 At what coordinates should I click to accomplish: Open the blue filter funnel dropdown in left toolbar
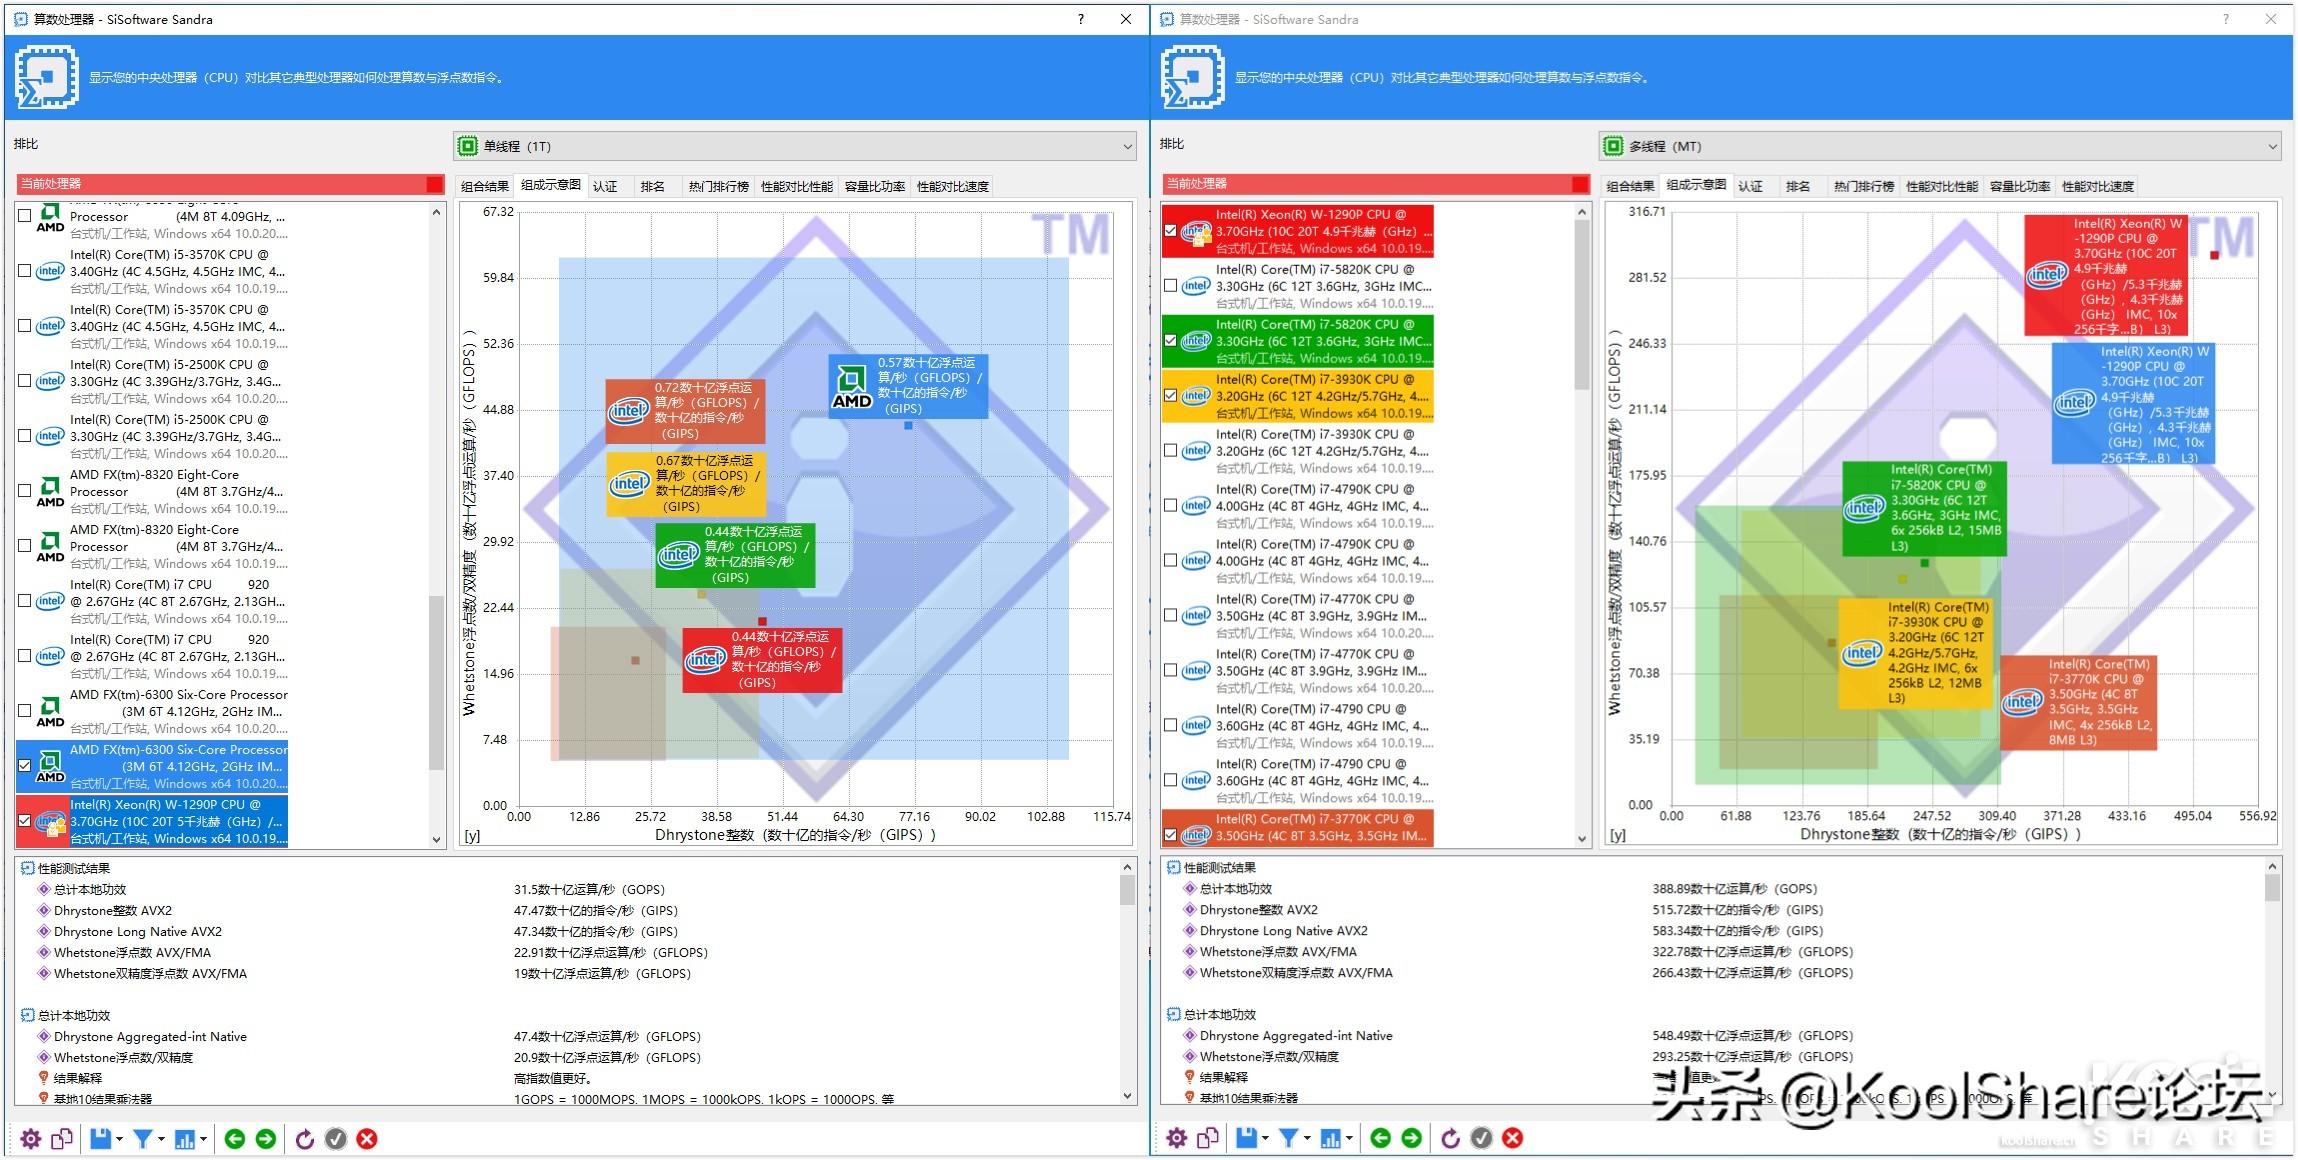tap(146, 1139)
